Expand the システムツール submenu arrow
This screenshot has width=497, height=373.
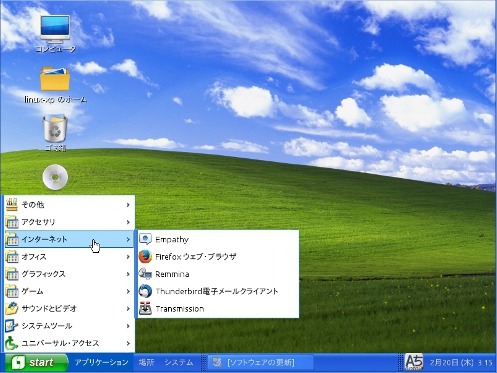click(x=128, y=326)
